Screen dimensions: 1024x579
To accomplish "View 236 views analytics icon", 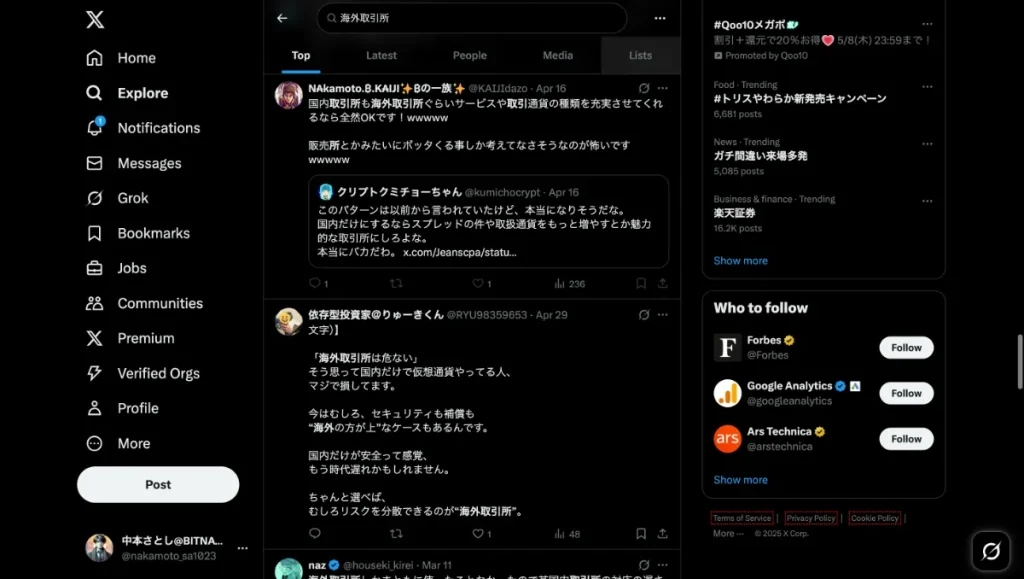I will (x=560, y=283).
